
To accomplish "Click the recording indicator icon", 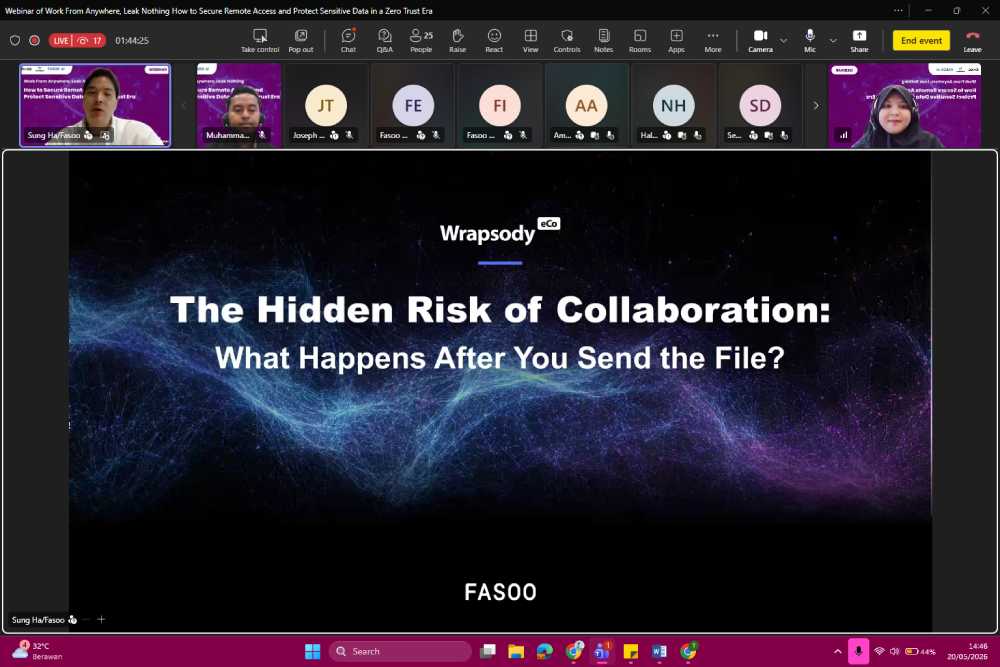I will click(34, 40).
